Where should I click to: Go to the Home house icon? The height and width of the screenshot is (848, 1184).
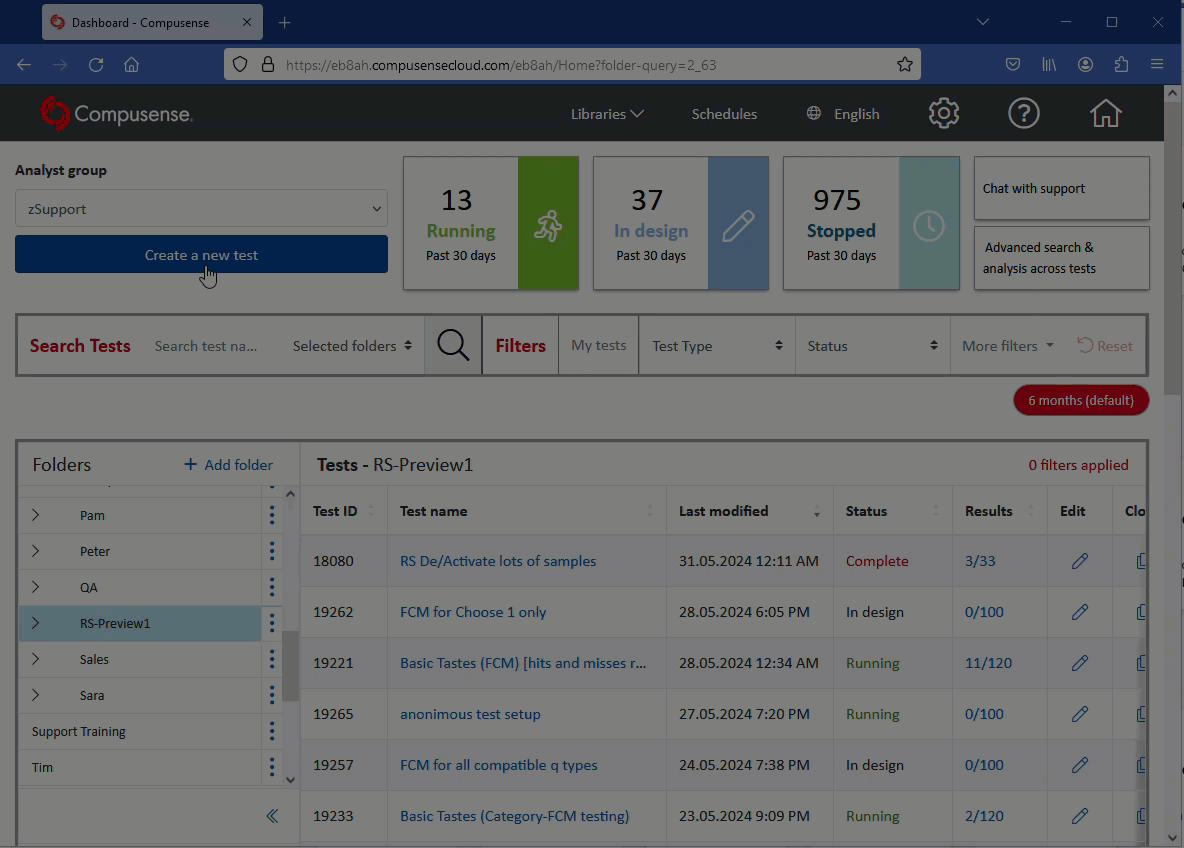pyautogui.click(x=1105, y=113)
